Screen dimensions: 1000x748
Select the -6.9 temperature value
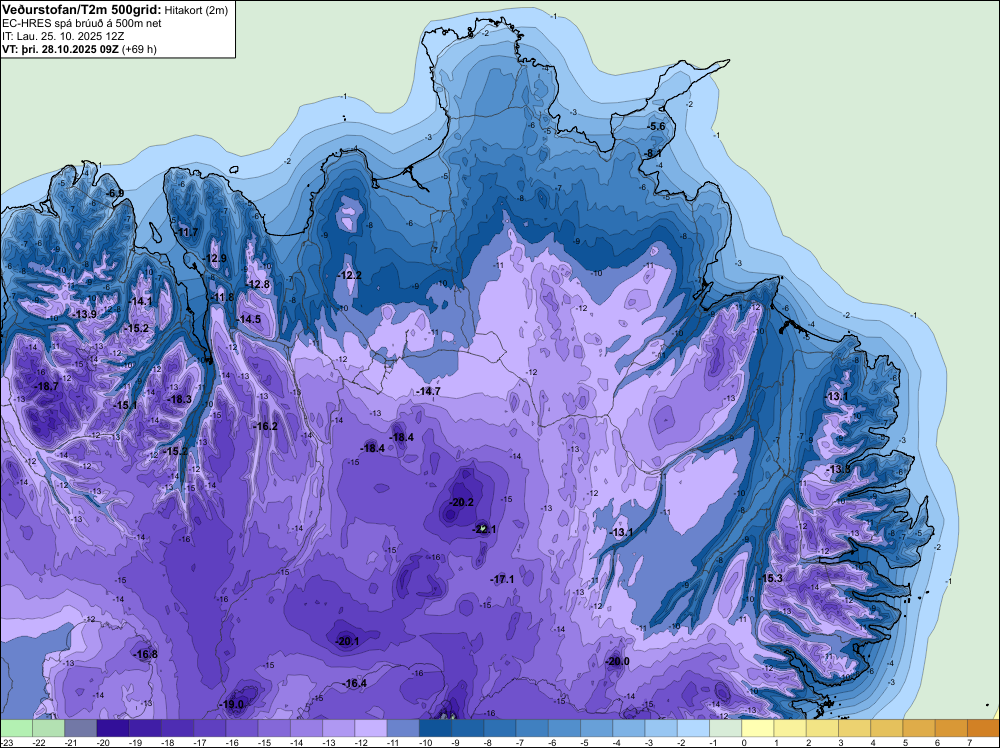pyautogui.click(x=115, y=193)
